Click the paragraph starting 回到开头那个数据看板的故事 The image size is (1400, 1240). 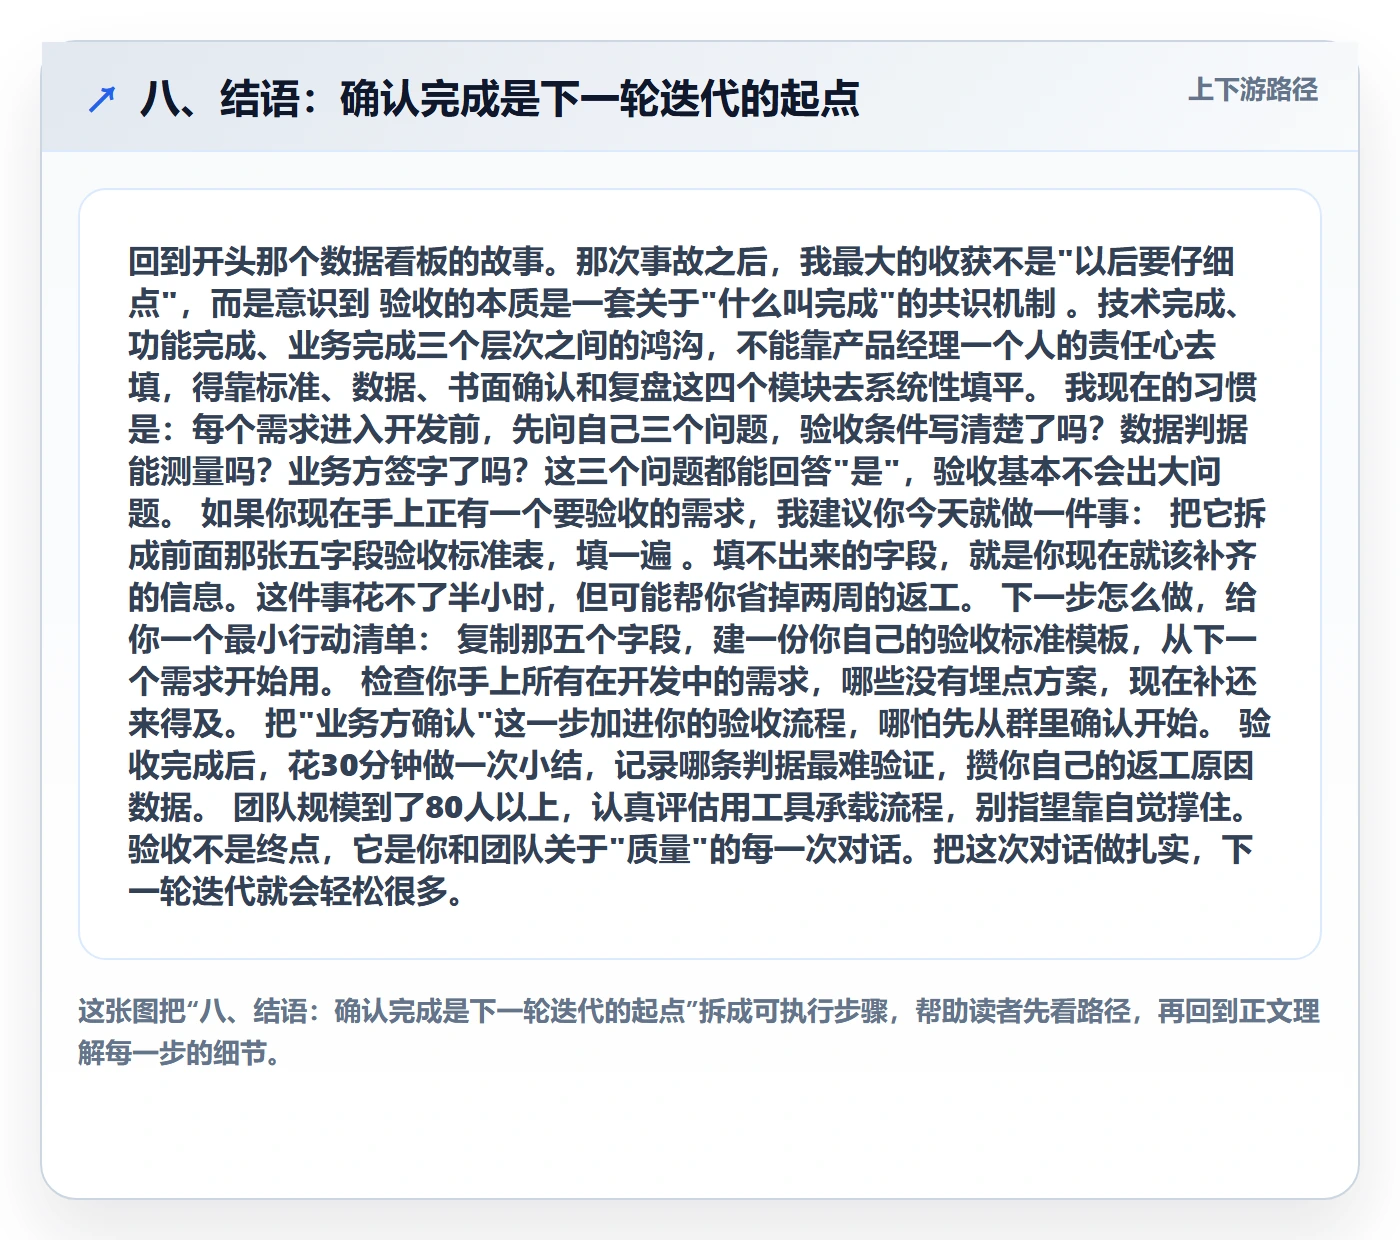click(x=699, y=576)
